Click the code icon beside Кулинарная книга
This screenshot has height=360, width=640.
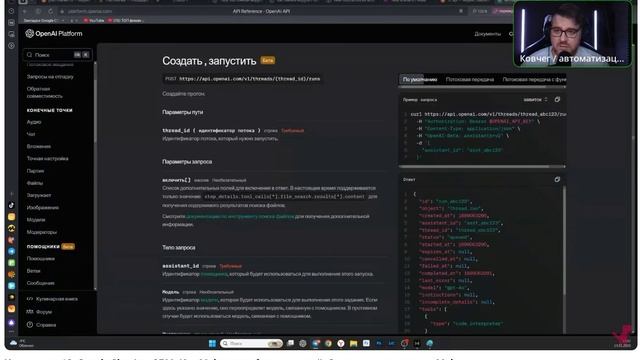tap(30, 299)
